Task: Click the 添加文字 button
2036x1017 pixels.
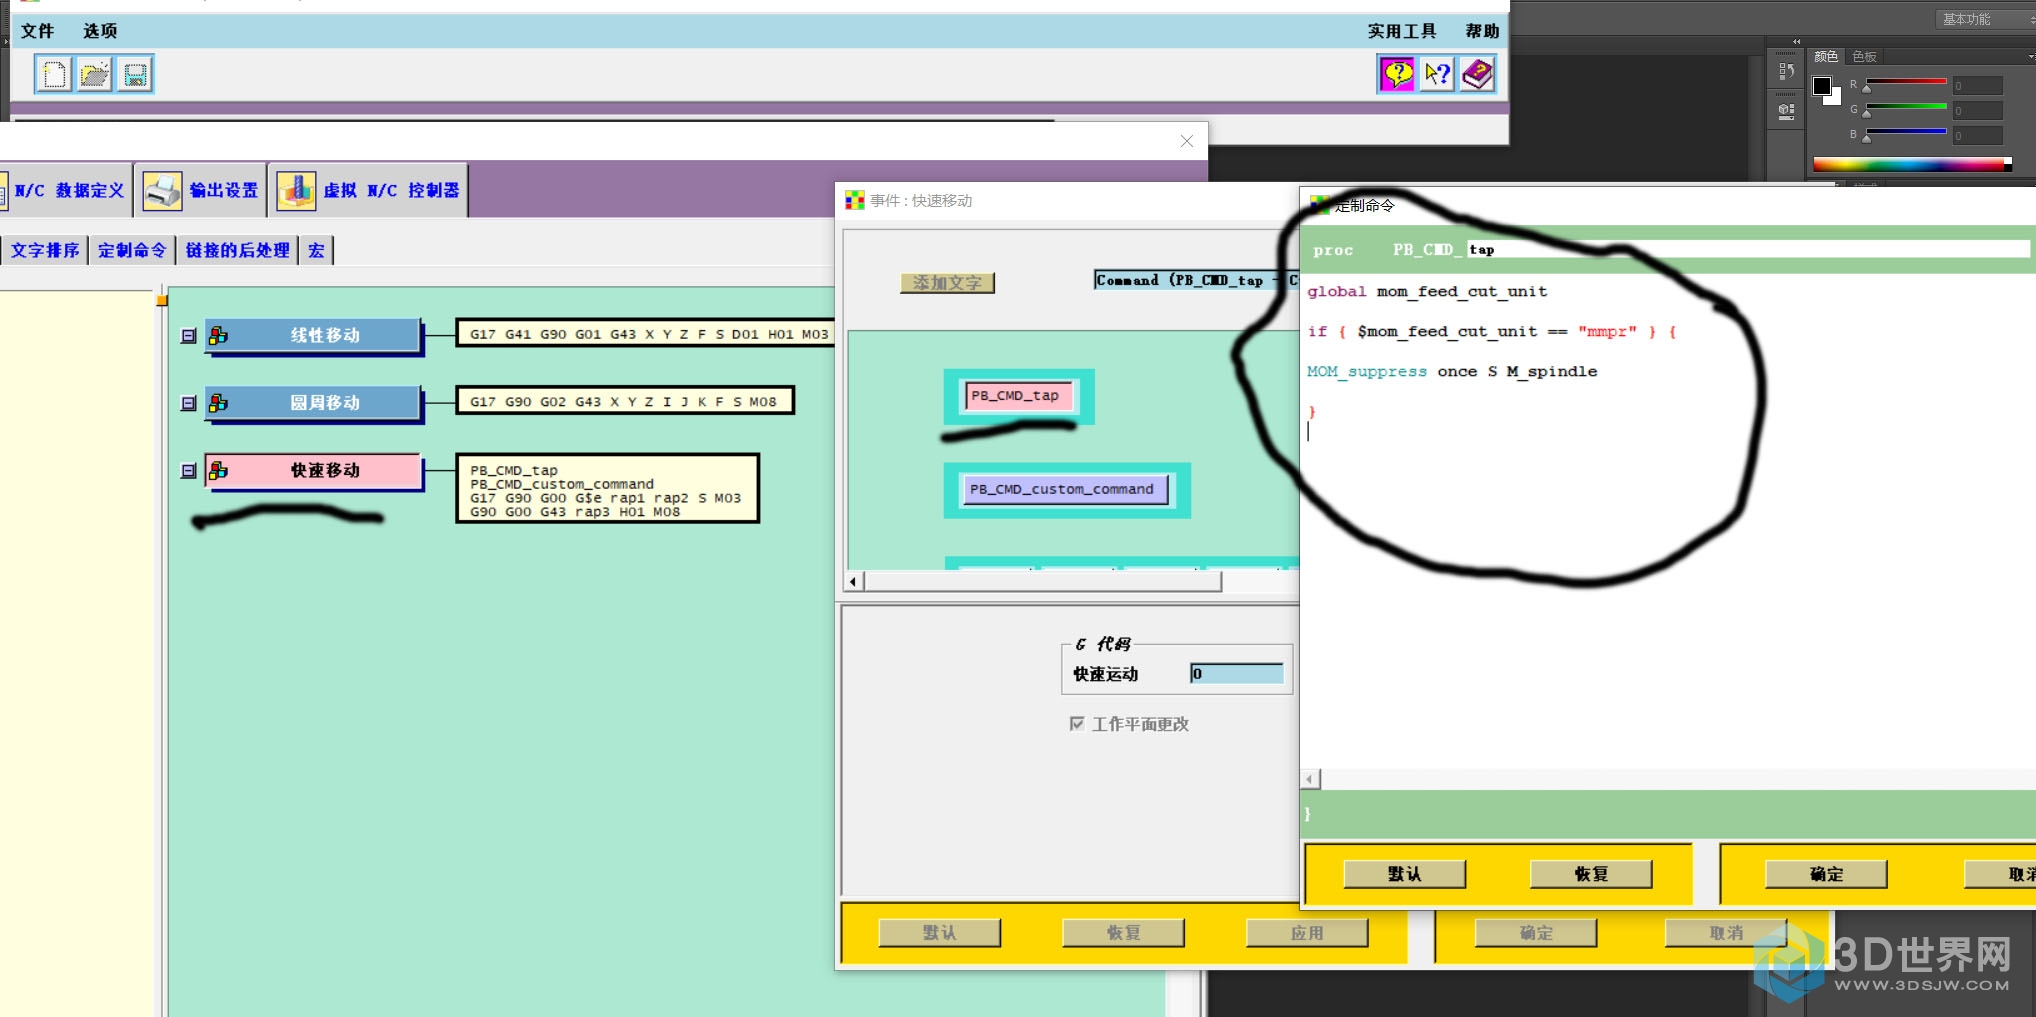Action: [x=947, y=283]
